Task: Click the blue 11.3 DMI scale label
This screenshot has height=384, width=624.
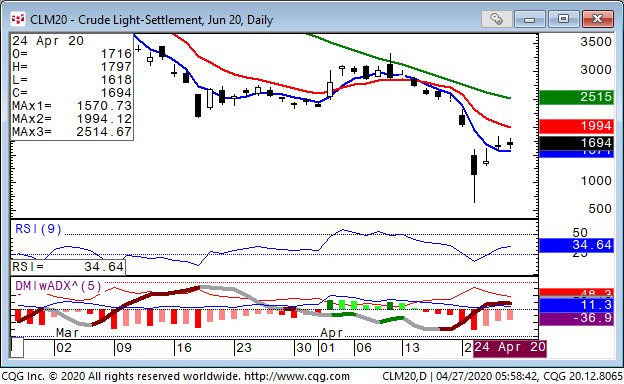Action: (x=576, y=305)
